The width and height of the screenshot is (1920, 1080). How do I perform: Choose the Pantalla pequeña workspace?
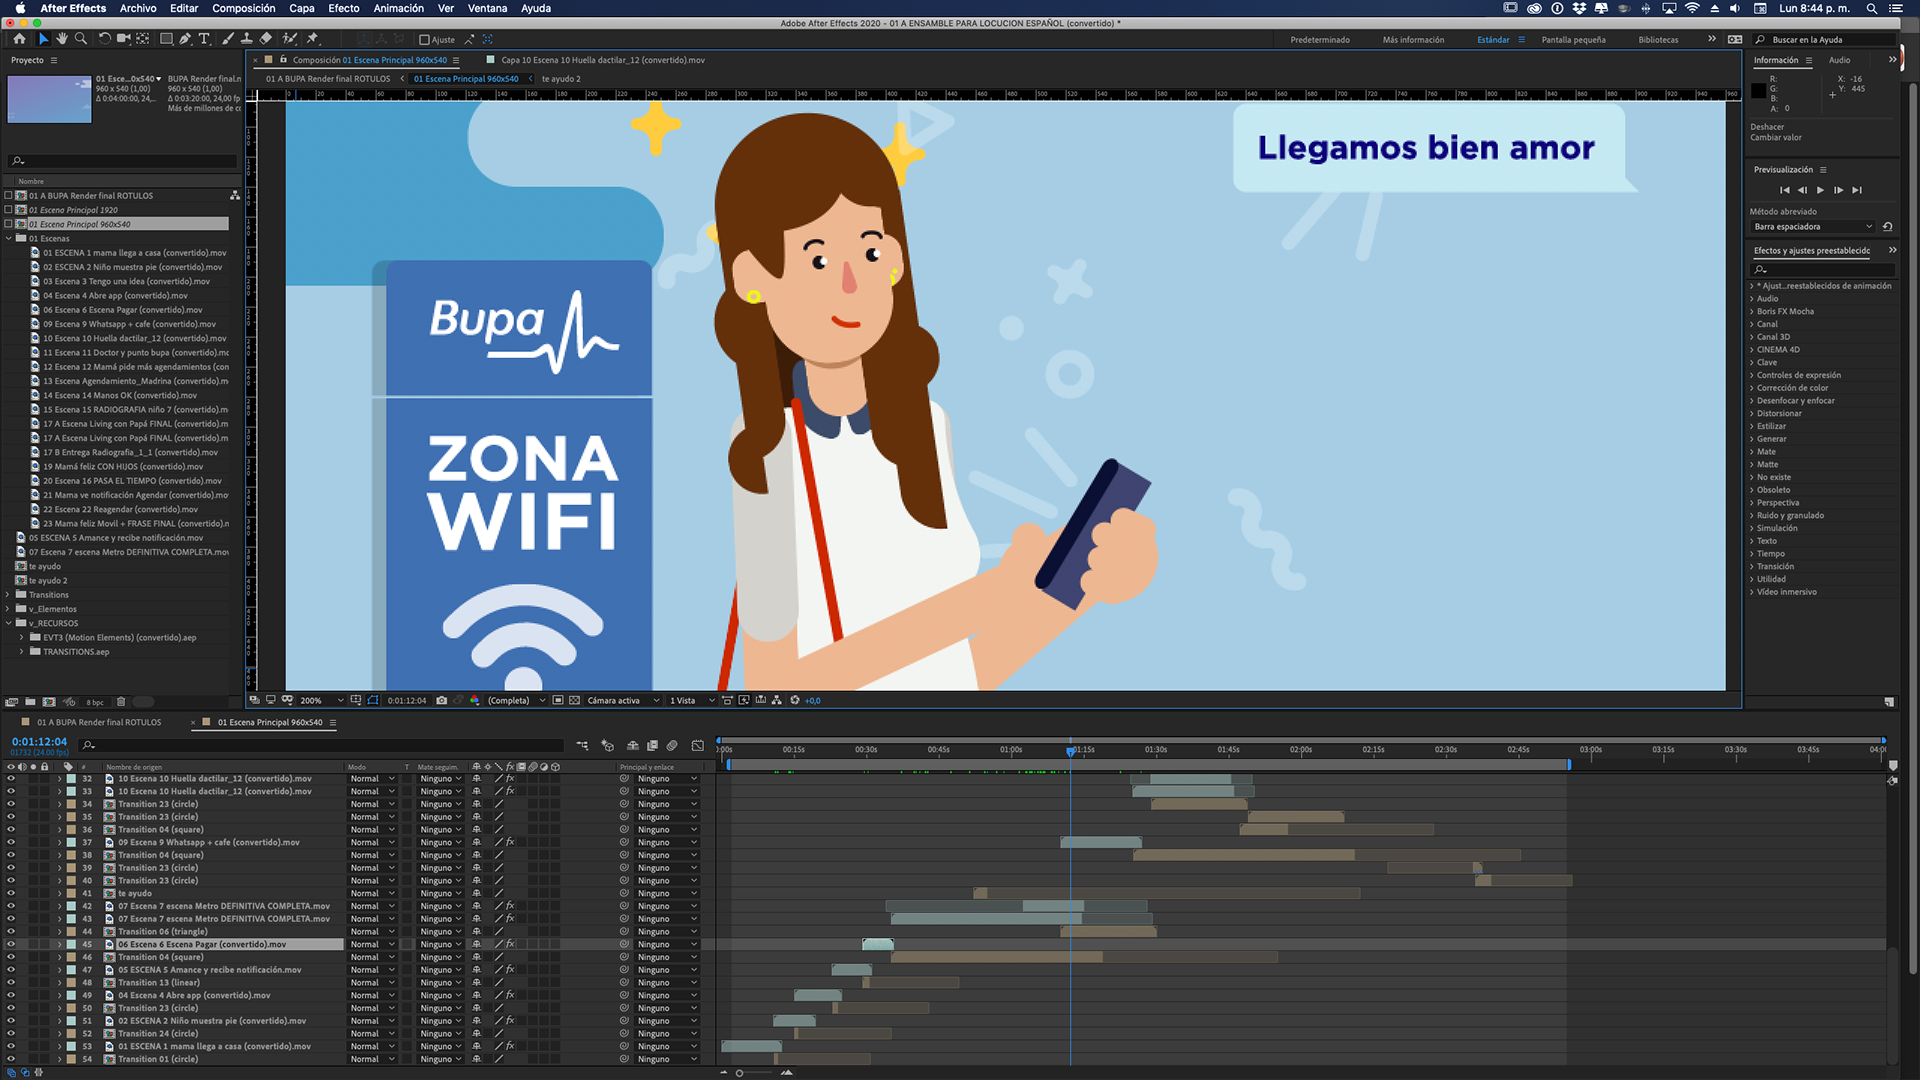tap(1573, 40)
